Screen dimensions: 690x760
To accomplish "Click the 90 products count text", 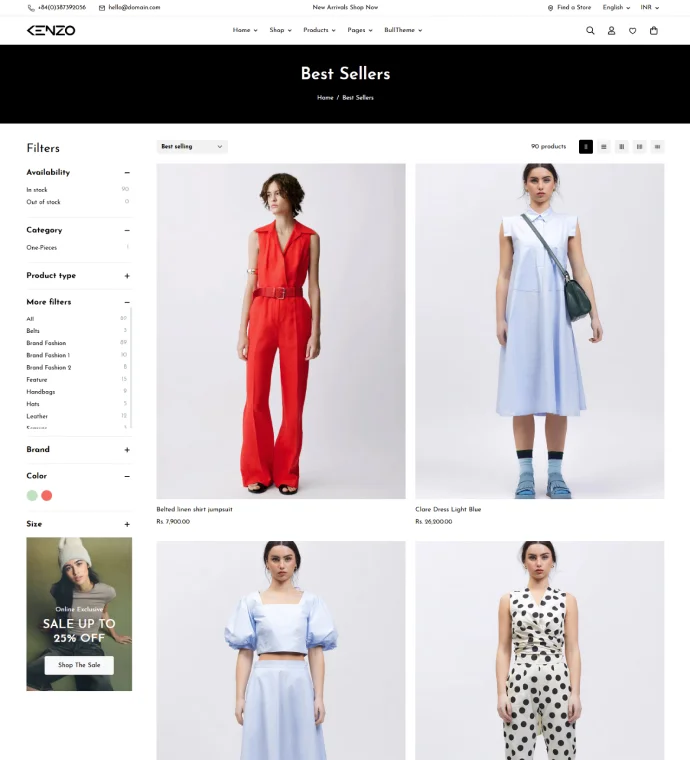I will coord(549,146).
